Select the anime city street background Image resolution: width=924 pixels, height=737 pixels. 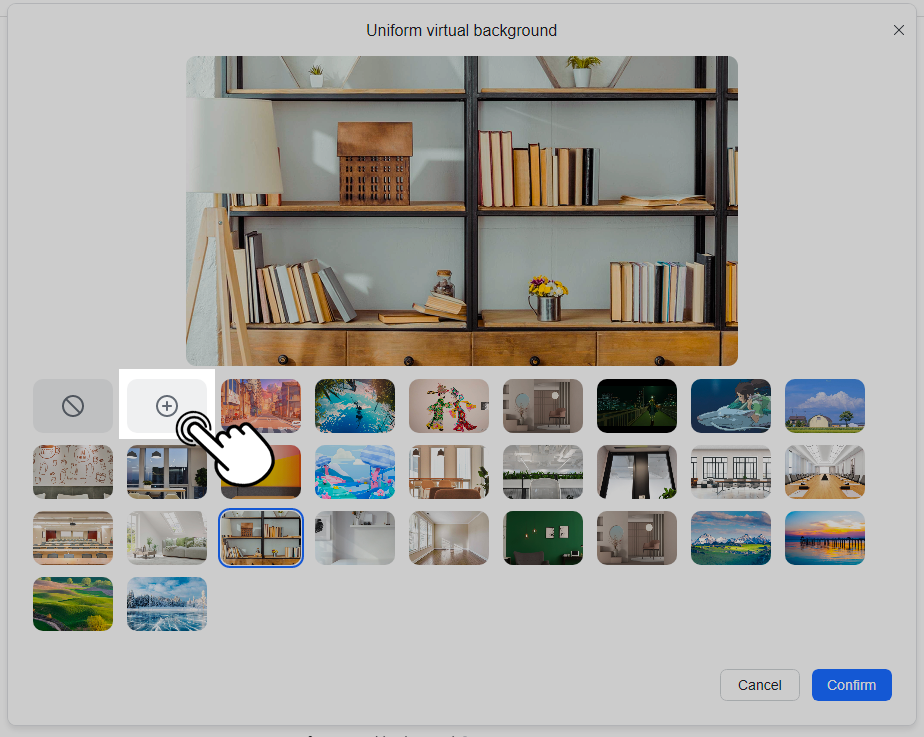(x=261, y=406)
